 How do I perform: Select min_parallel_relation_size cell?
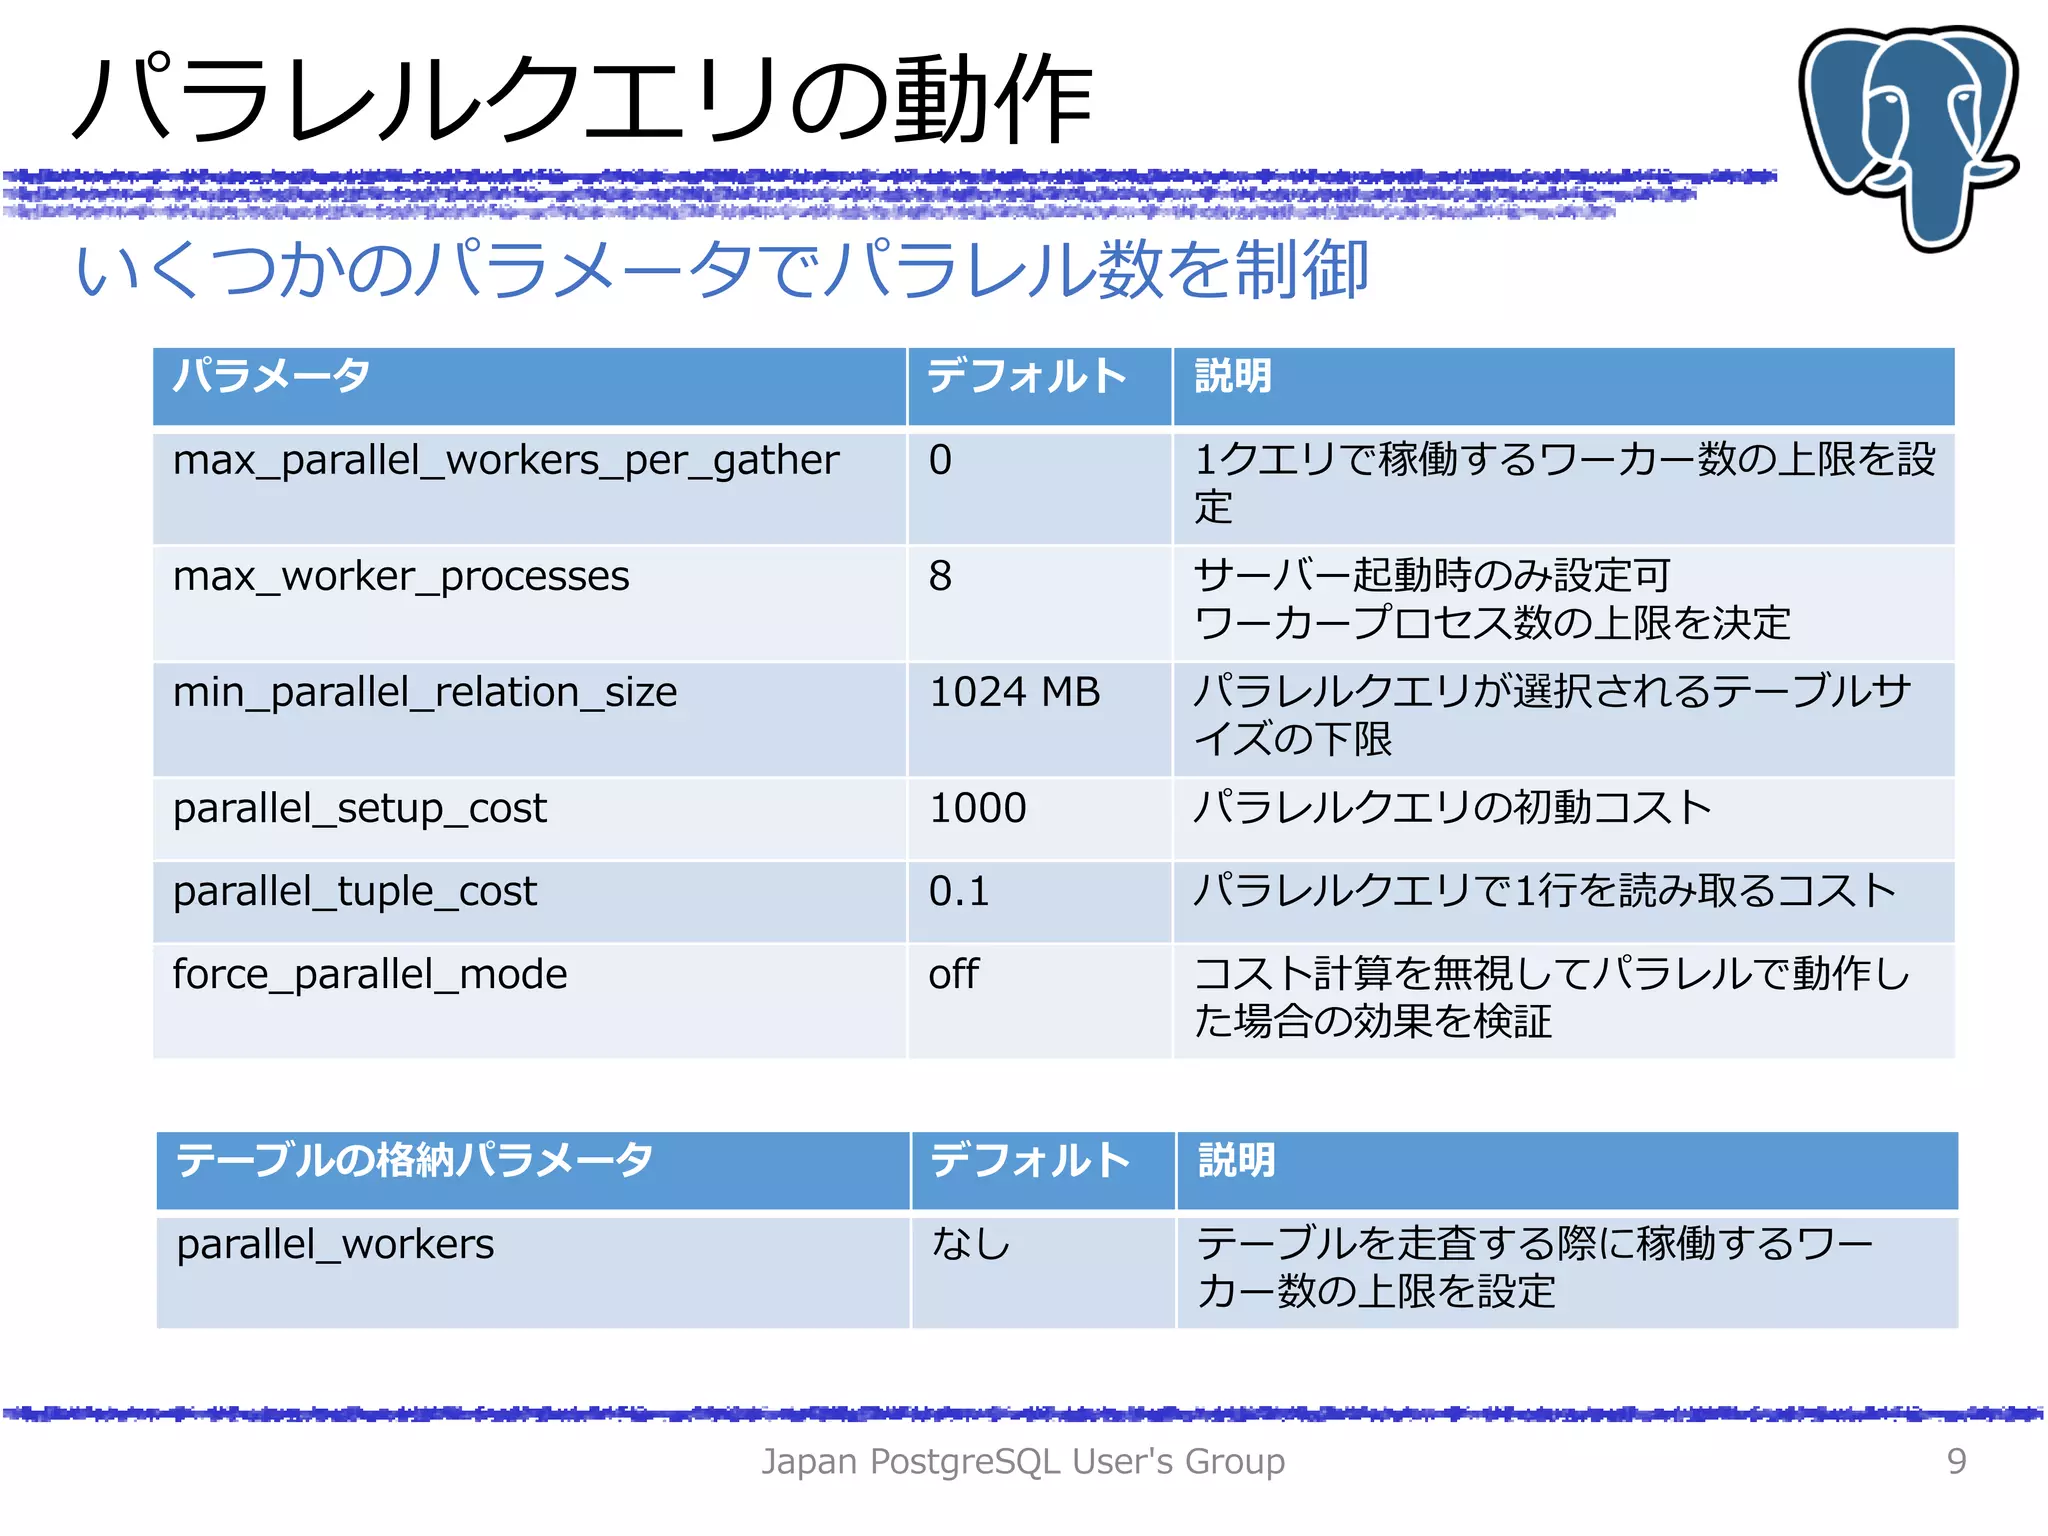pos(529,719)
